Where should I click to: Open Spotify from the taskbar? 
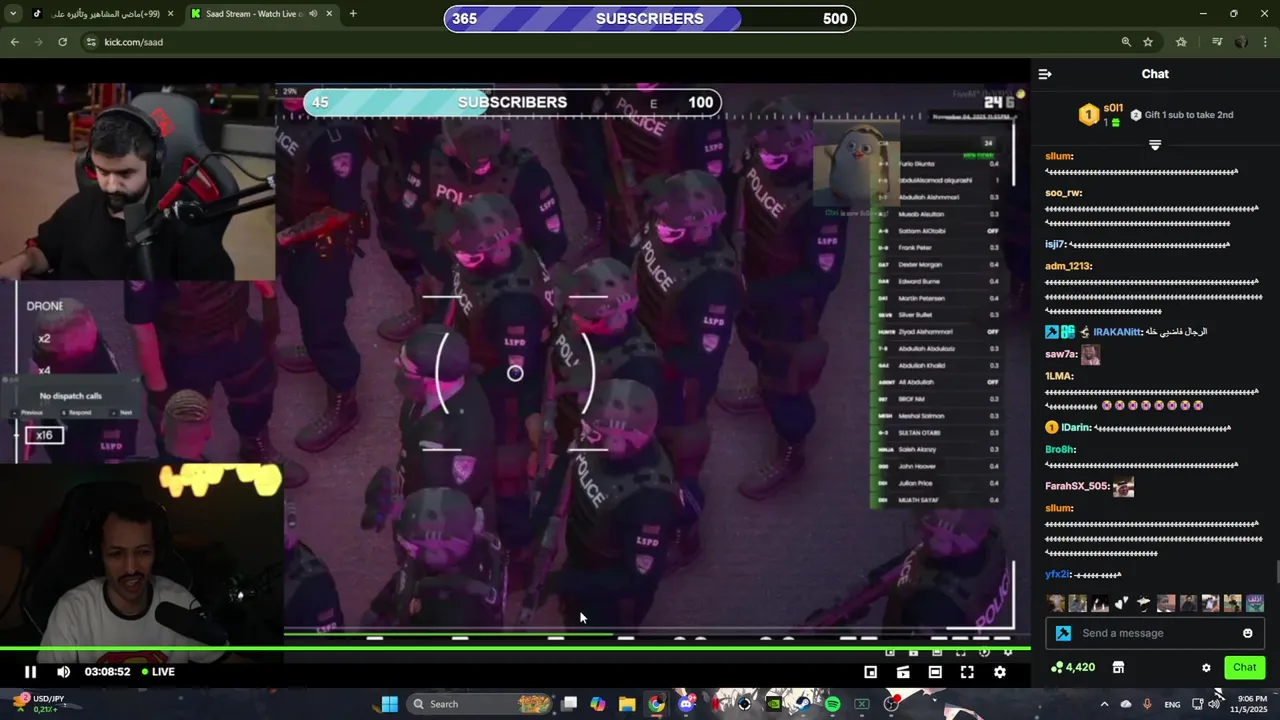click(833, 704)
